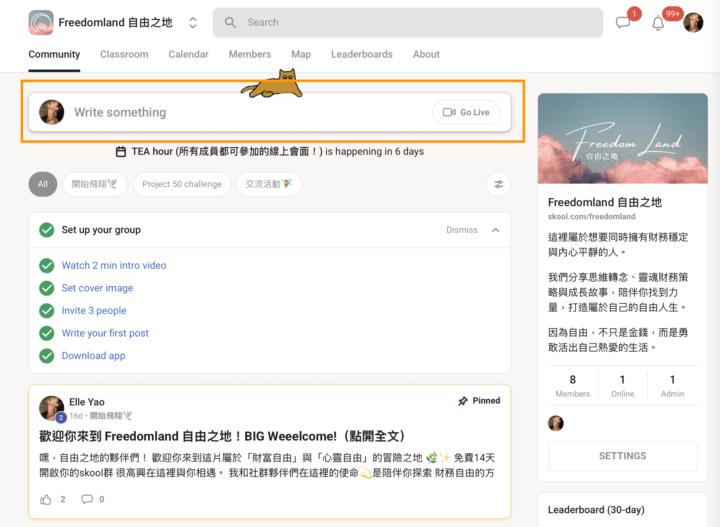Open group SETTINGS button
The width and height of the screenshot is (720, 527).
click(623, 456)
